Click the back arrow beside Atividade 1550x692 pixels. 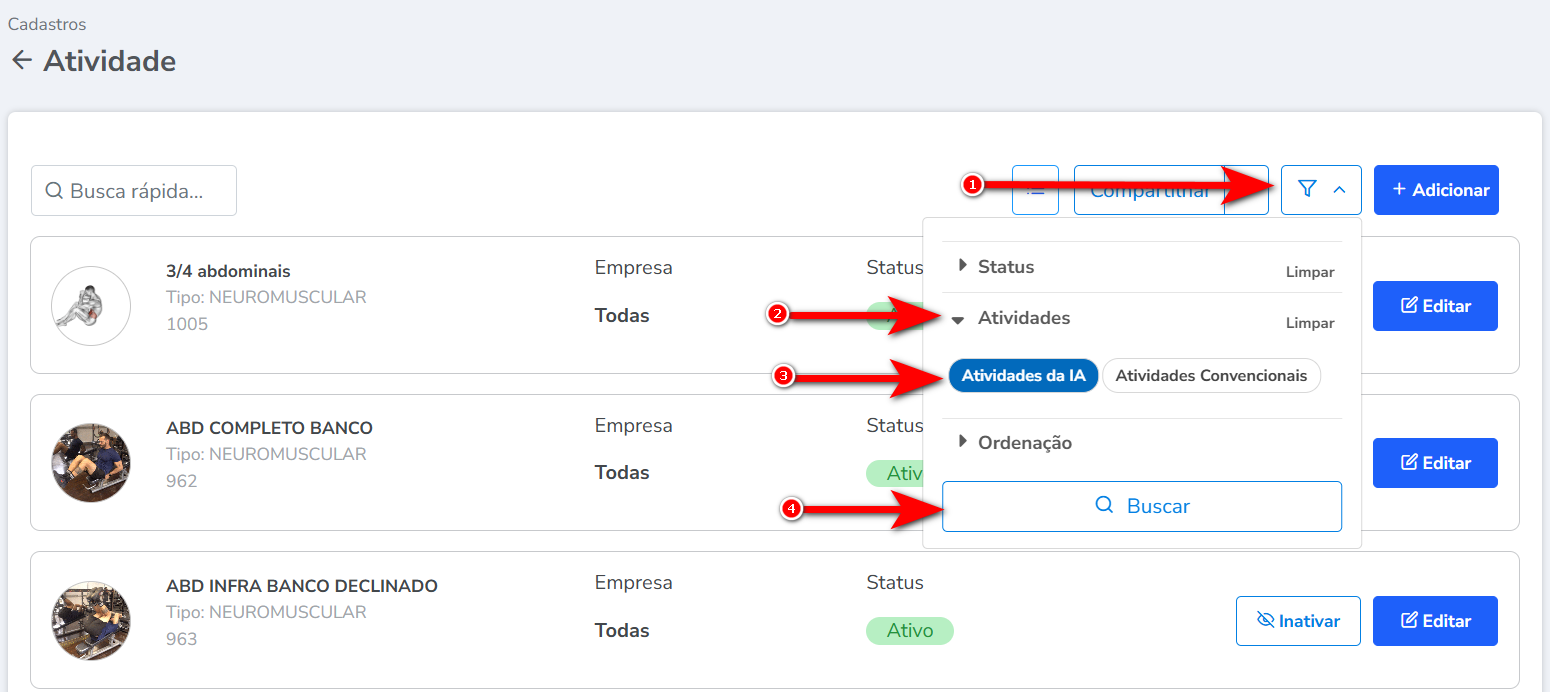(x=21, y=61)
